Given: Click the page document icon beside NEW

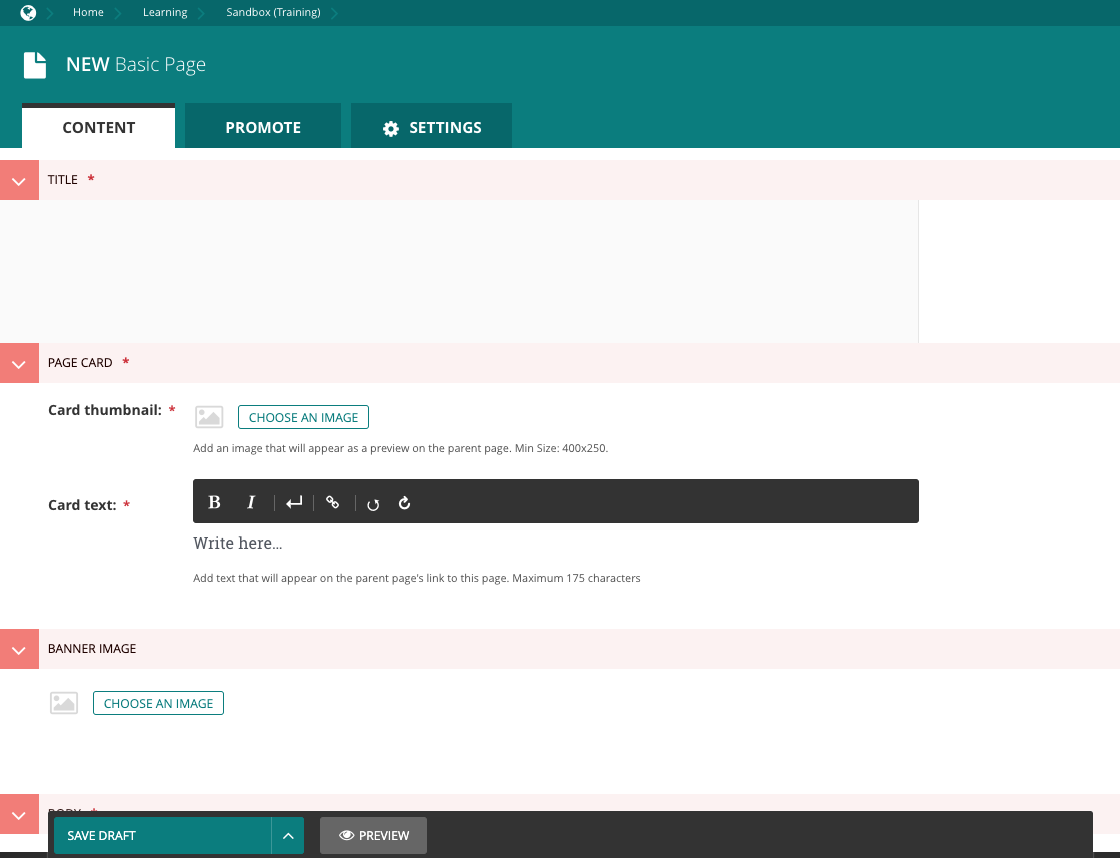Looking at the screenshot, I should click(x=35, y=63).
